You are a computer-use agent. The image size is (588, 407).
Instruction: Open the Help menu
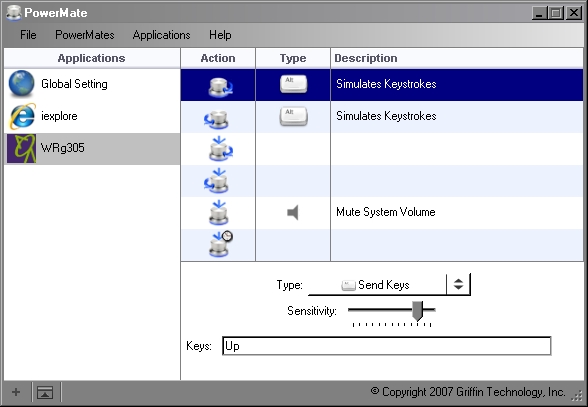point(220,35)
